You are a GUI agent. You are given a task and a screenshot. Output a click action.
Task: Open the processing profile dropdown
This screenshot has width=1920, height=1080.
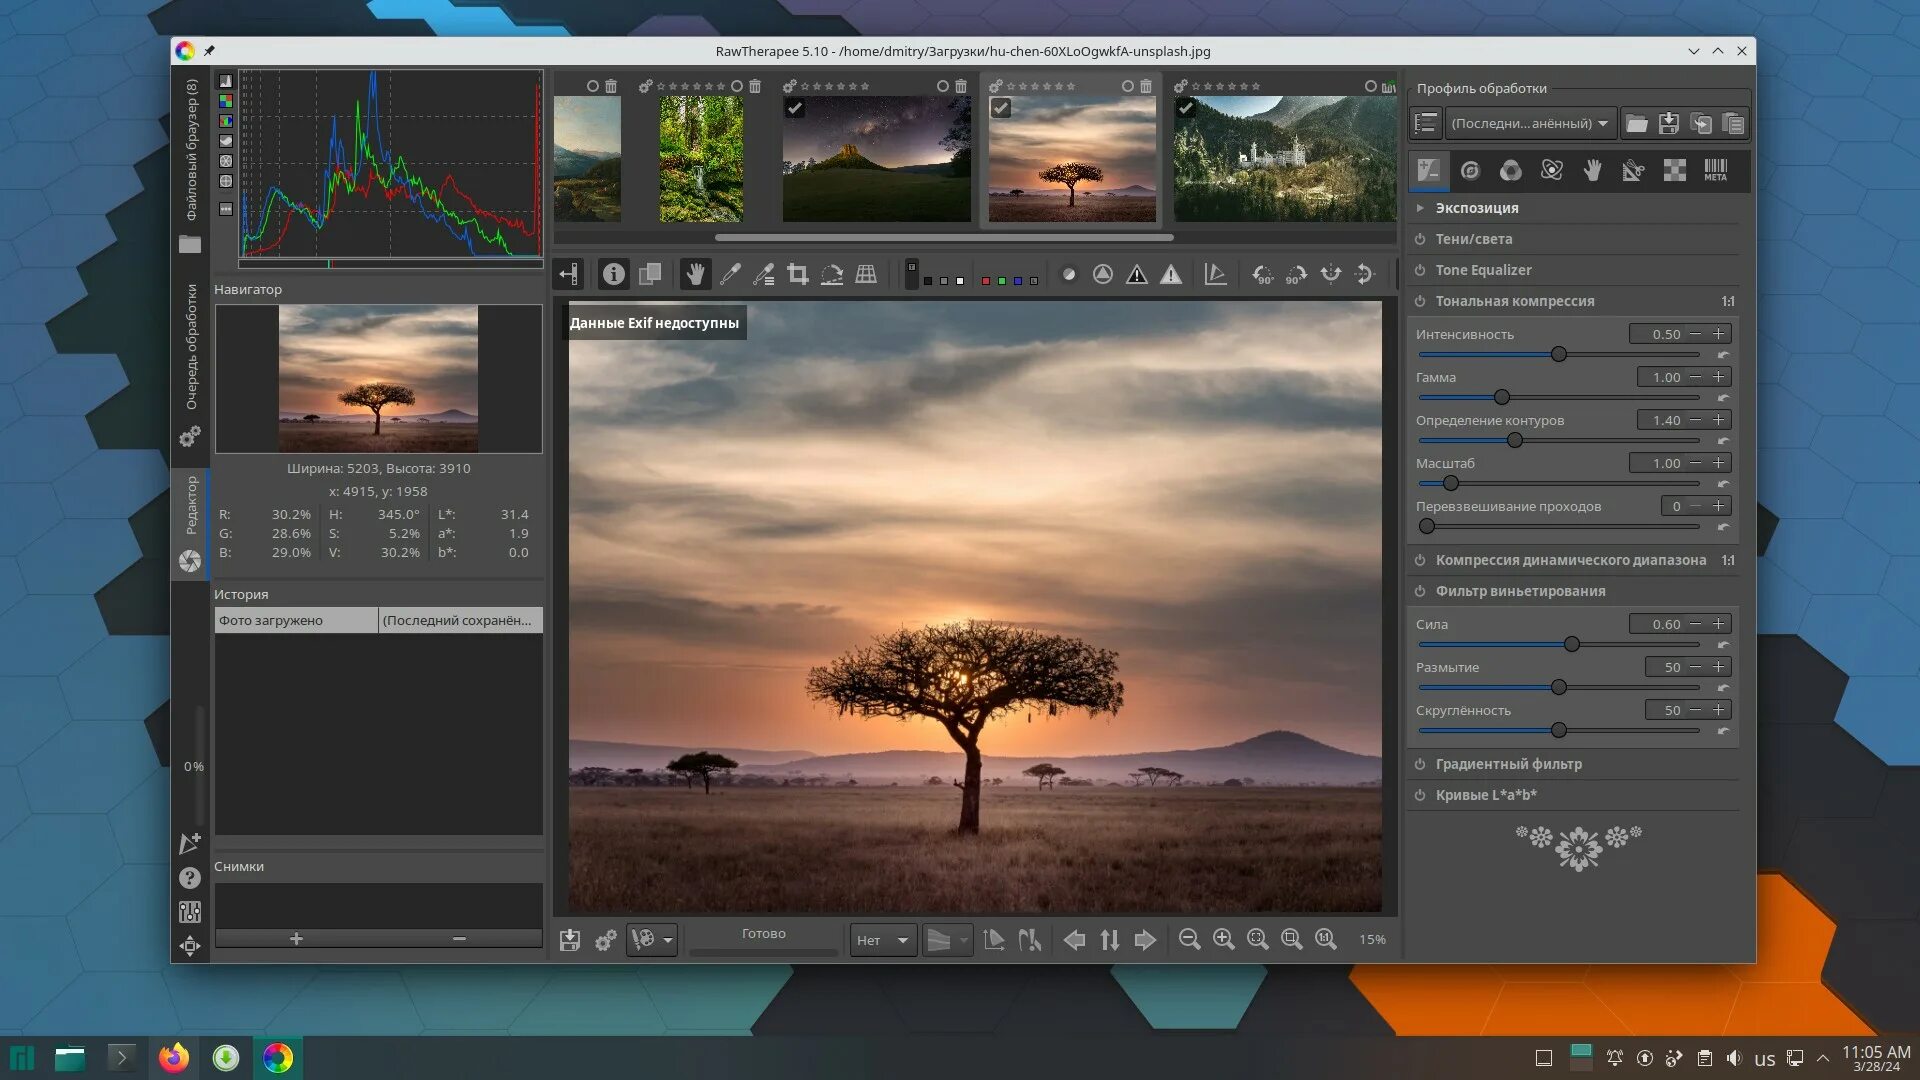click(1530, 123)
